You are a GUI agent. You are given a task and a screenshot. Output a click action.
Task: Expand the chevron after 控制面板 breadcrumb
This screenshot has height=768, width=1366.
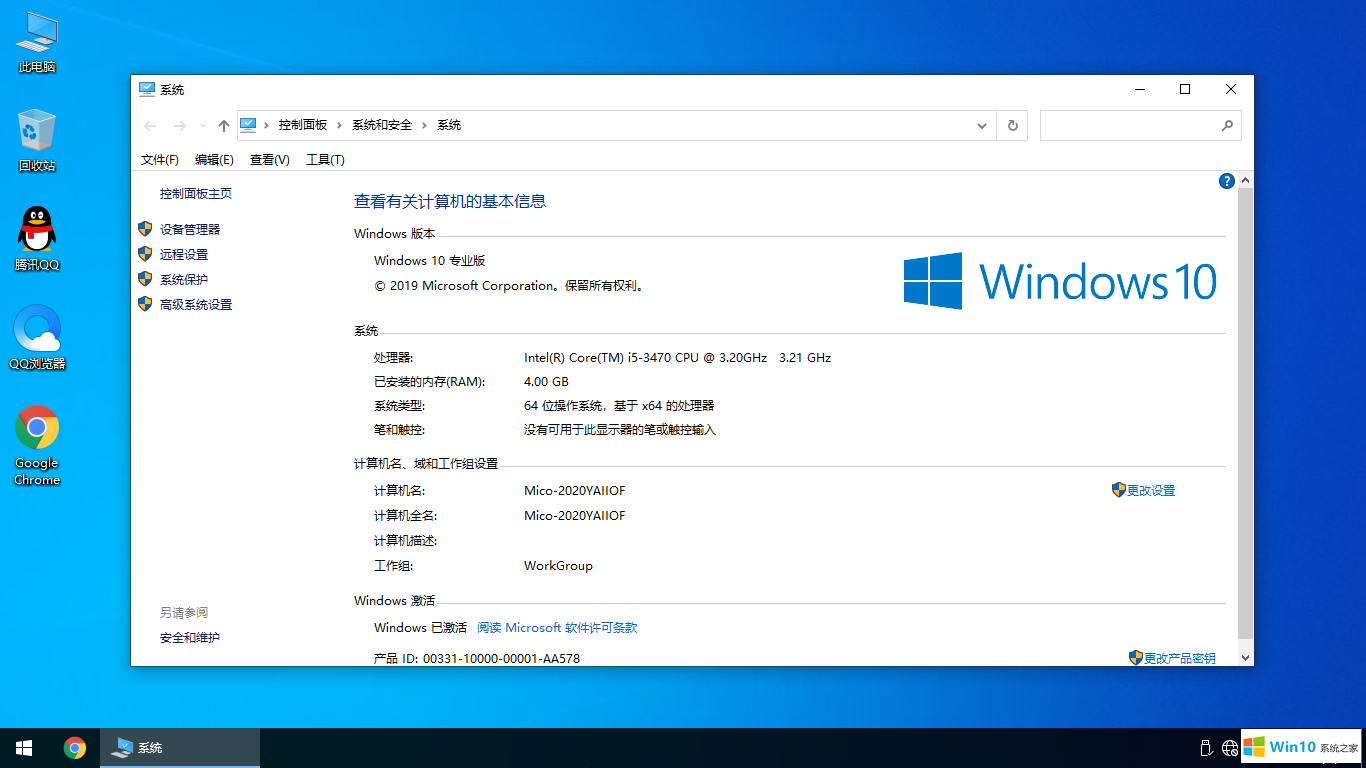[340, 125]
